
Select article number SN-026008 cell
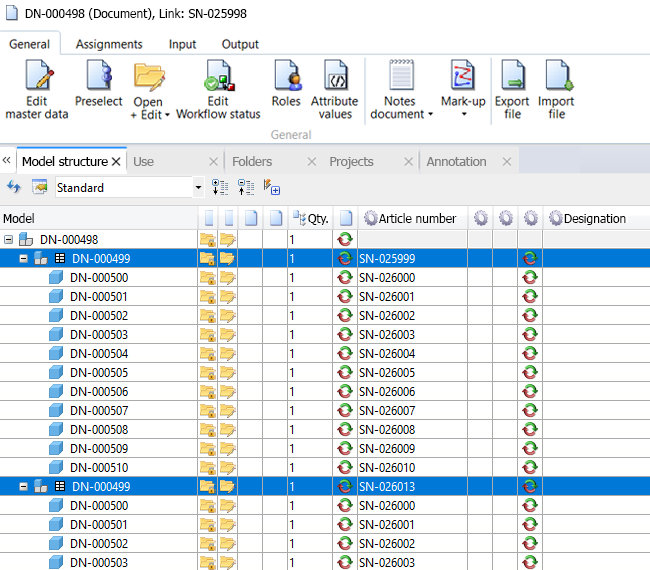386,430
